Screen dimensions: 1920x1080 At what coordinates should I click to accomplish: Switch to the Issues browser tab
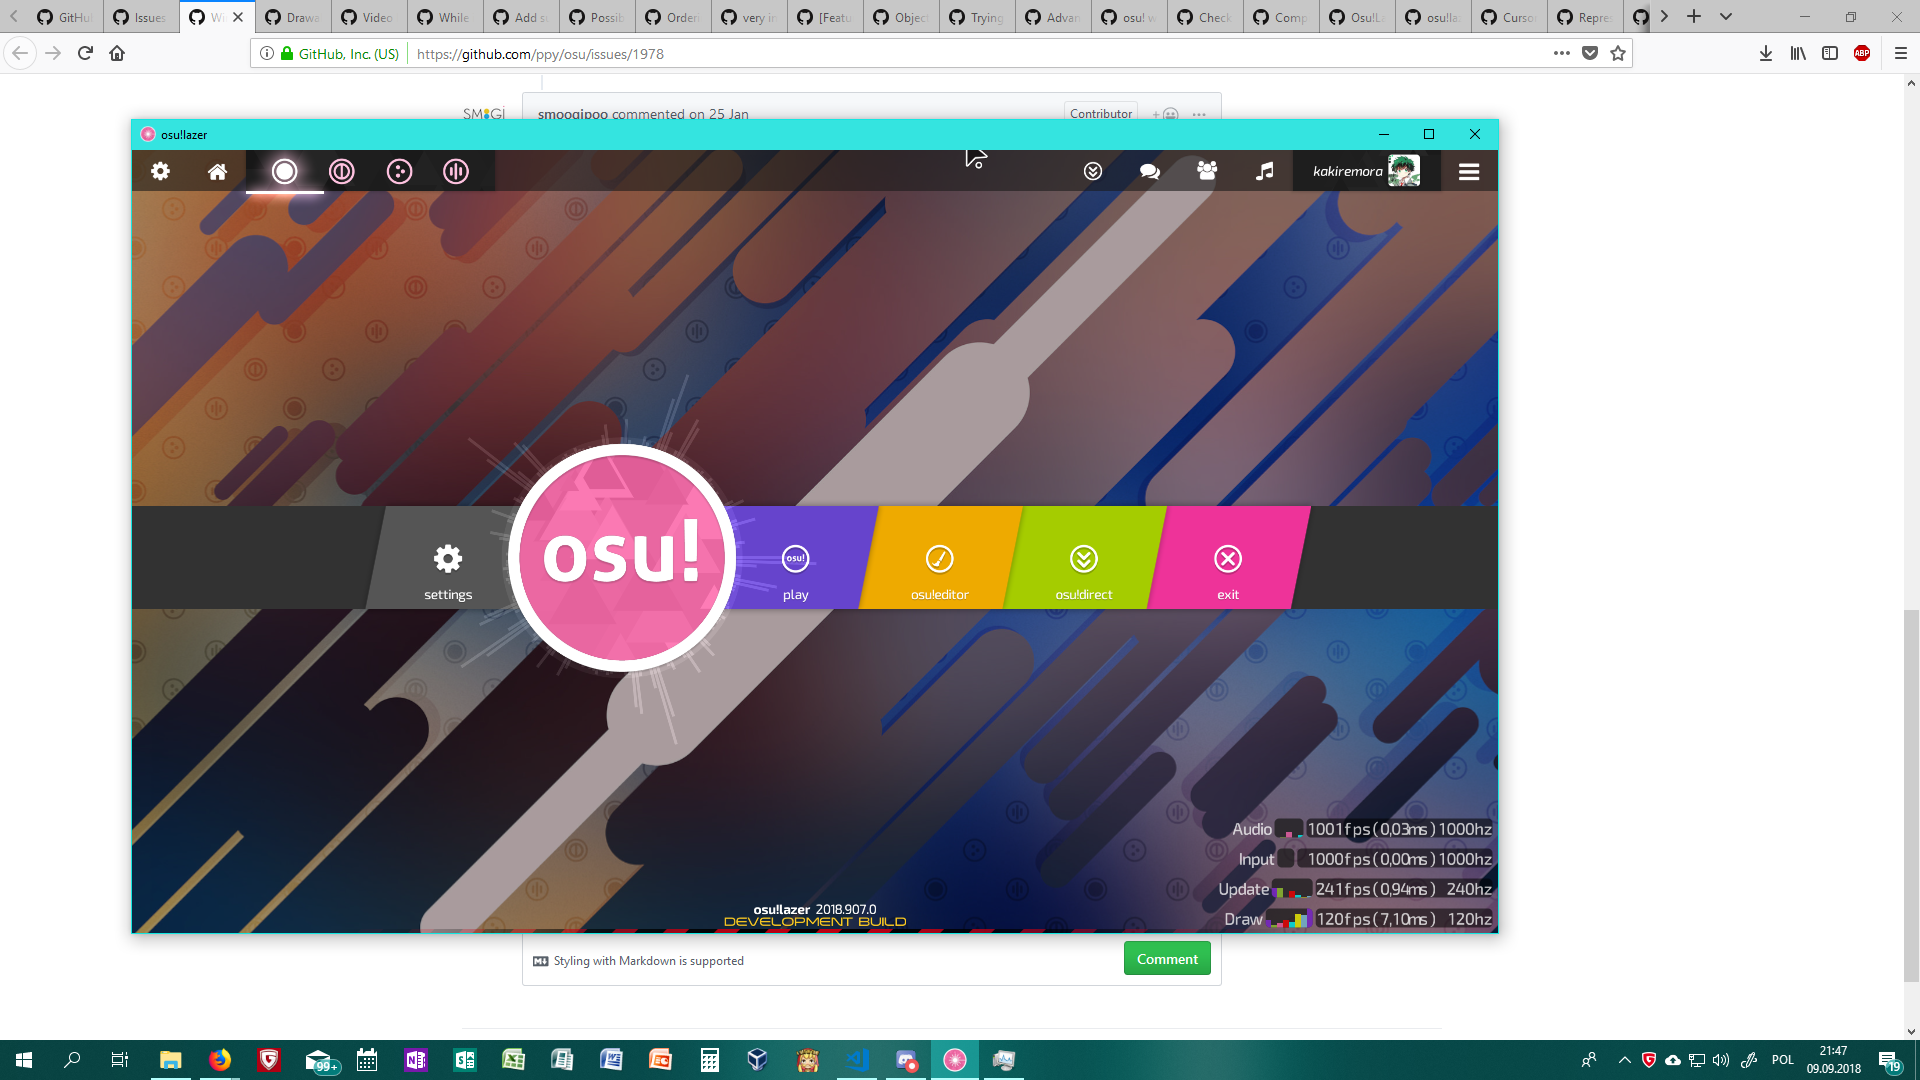(x=140, y=17)
